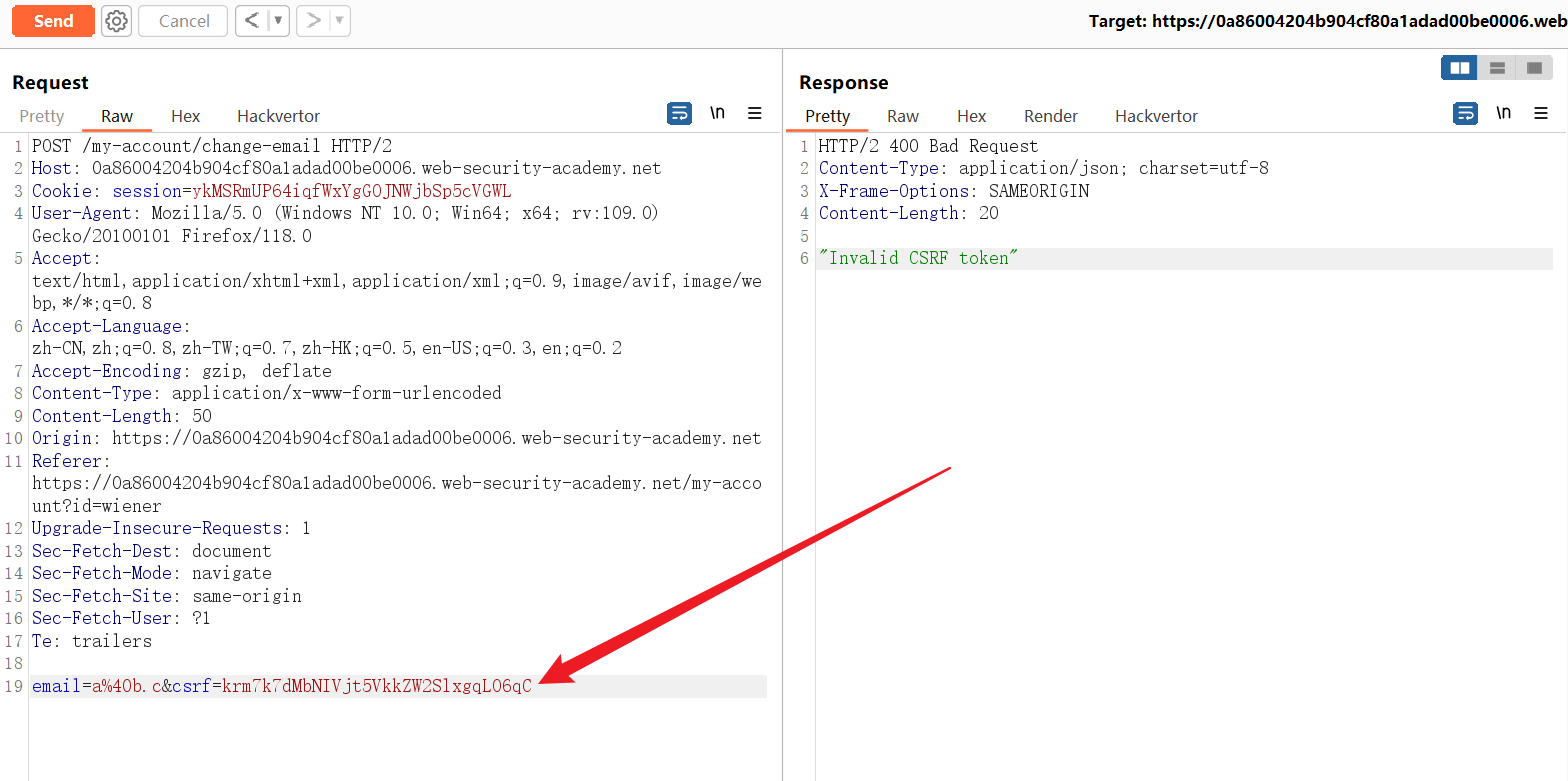Screen dimensions: 1568x781
Task: Switch to combined tabbed view layout
Action: [x=1534, y=68]
